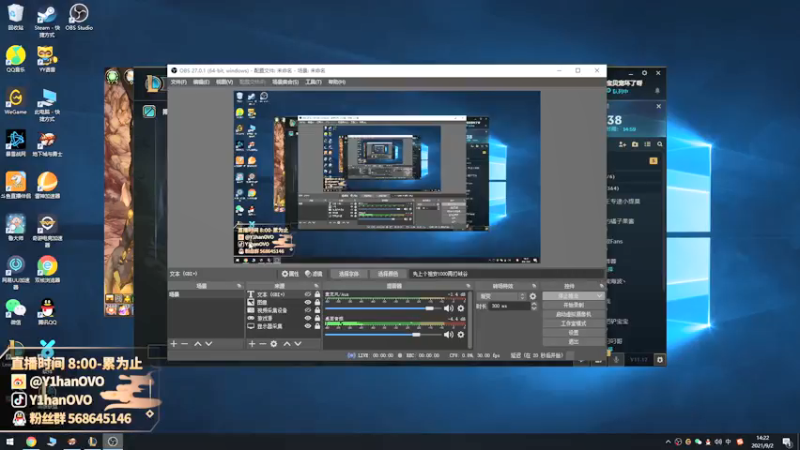Screen dimensions: 800x450
Task: Open the Google Chrome-style dual-core browser icon
Action: tap(47, 269)
